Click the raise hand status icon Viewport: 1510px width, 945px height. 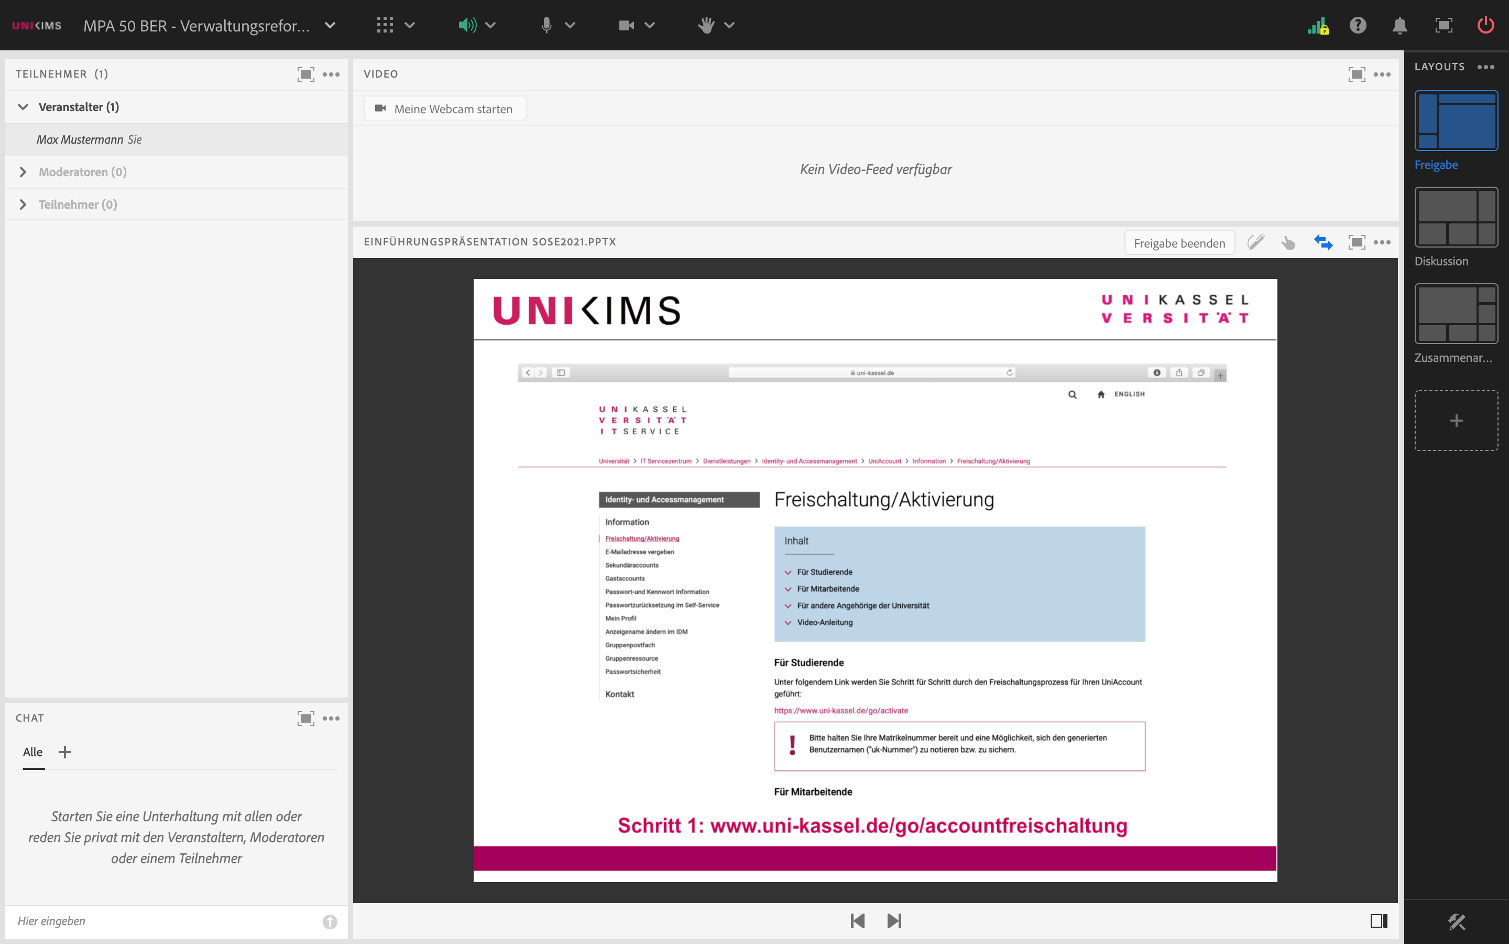pos(706,25)
